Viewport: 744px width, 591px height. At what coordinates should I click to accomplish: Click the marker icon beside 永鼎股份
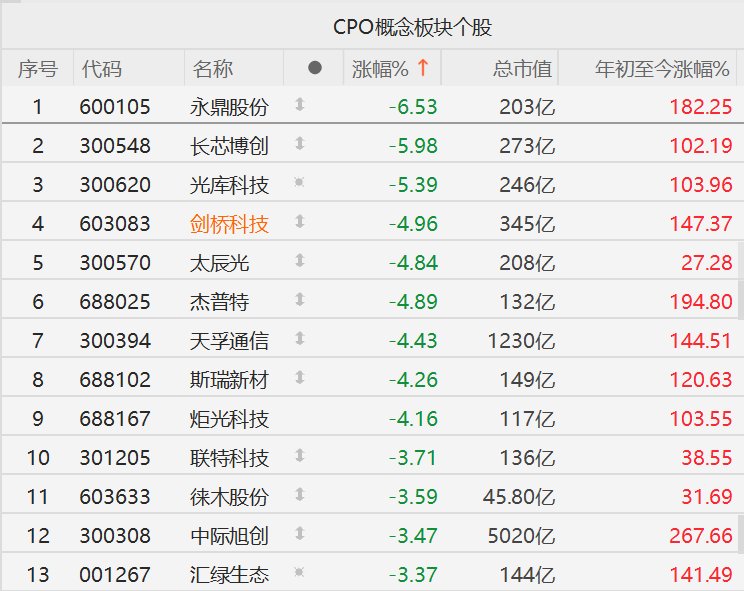tap(299, 106)
